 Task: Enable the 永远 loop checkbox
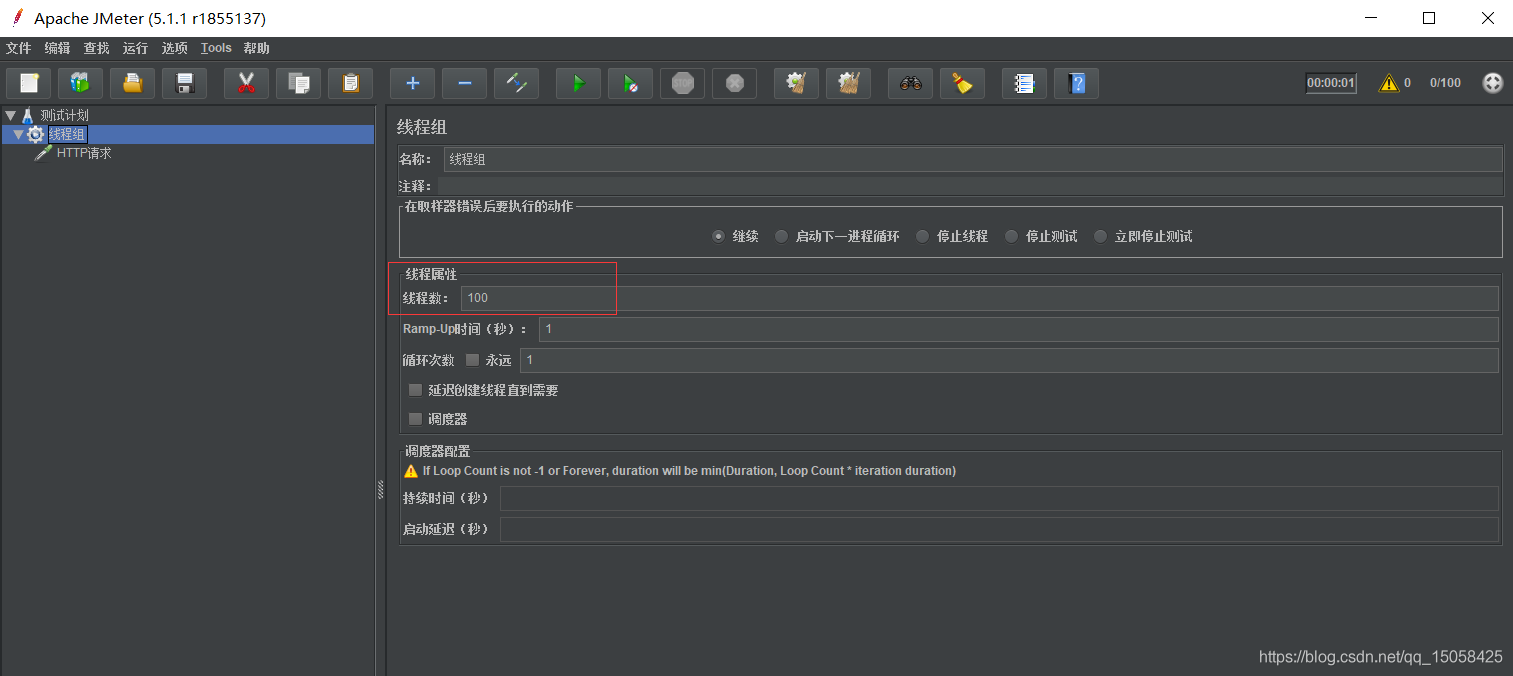471,359
